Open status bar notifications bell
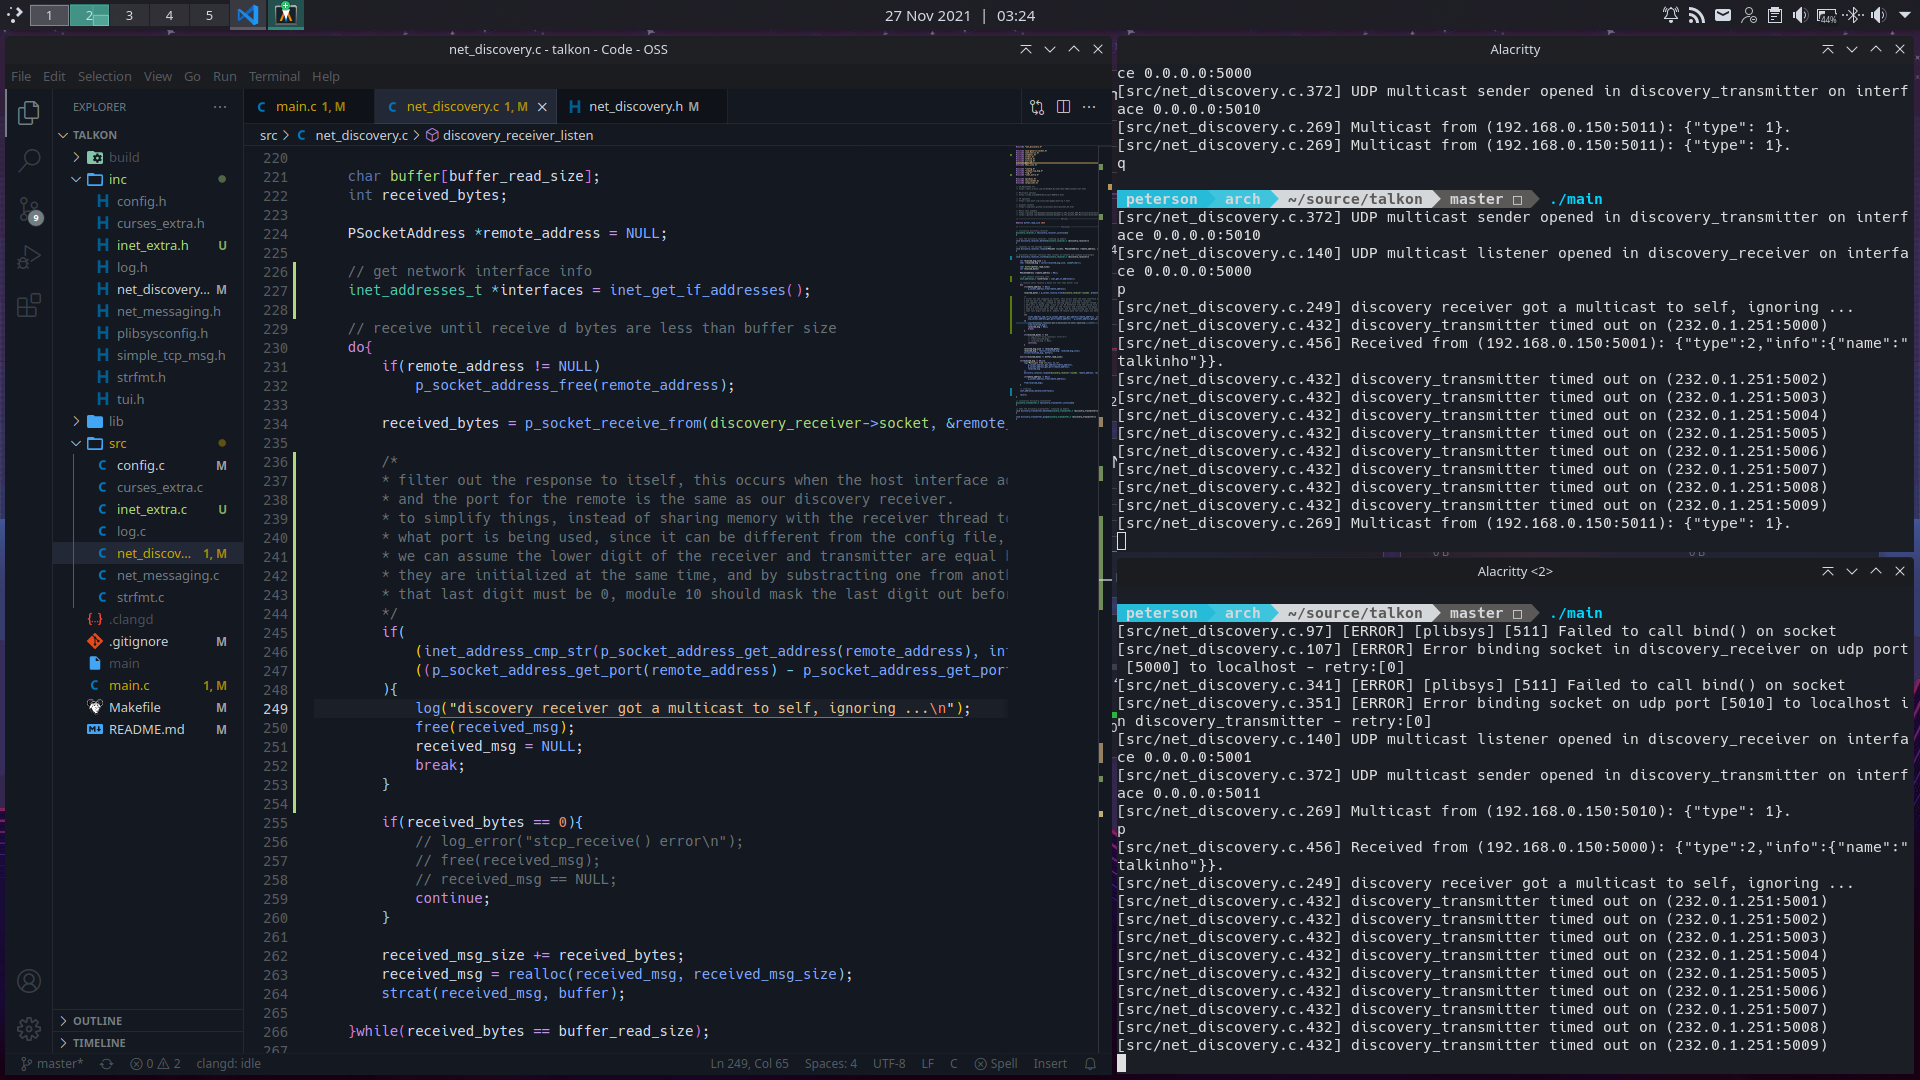 click(x=1090, y=1064)
